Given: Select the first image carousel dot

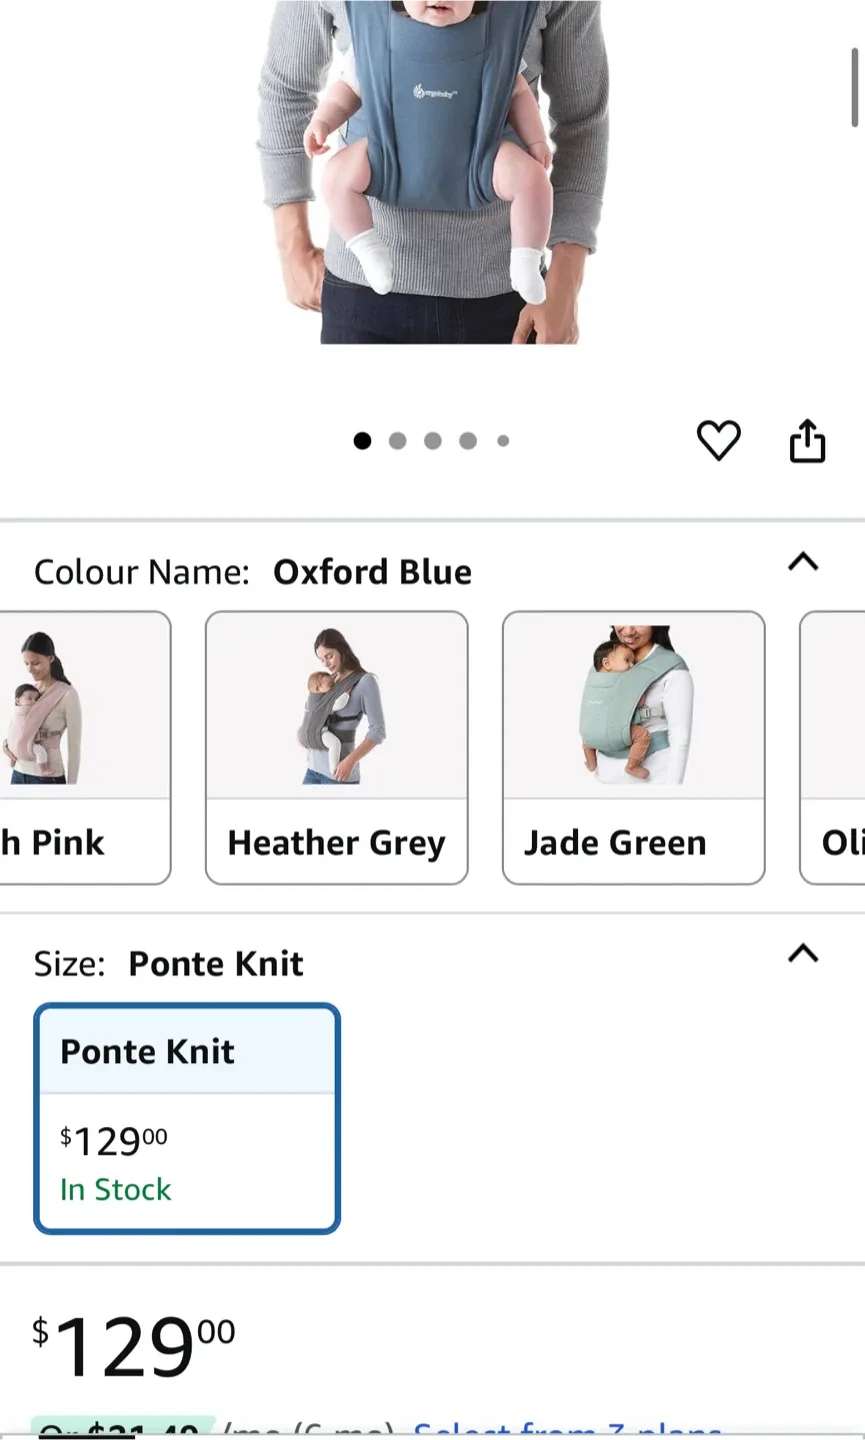Looking at the screenshot, I should [x=362, y=441].
